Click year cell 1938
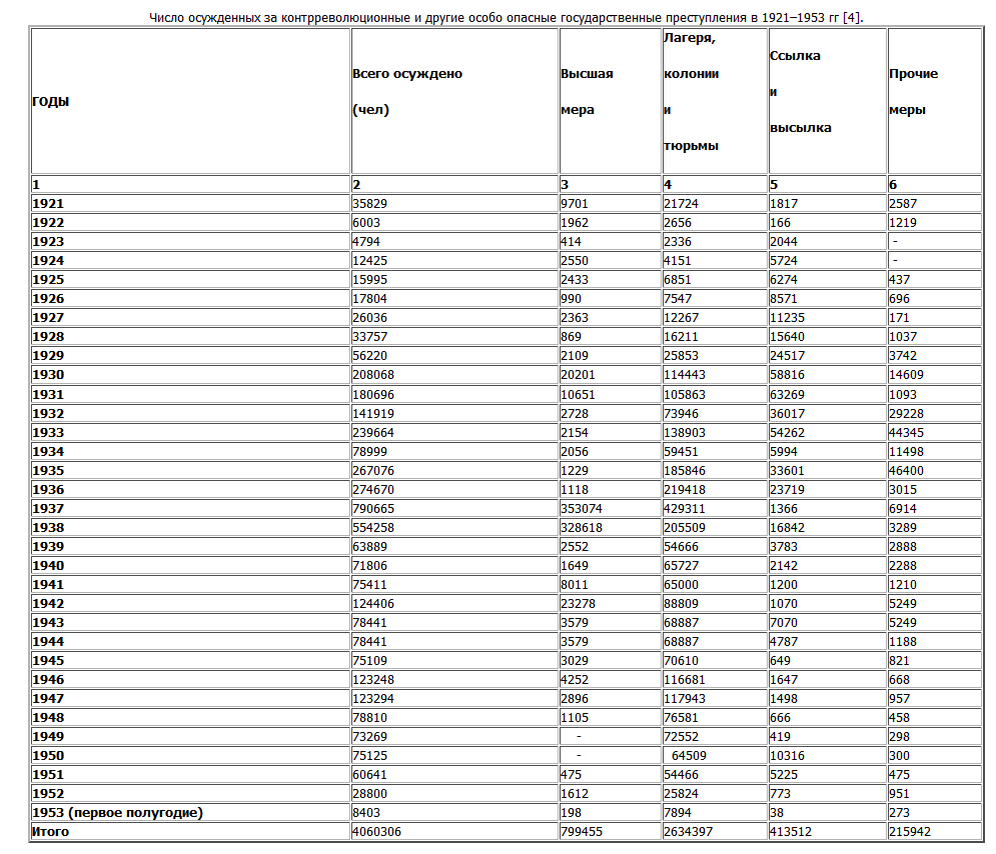Screen dimensions: 996x854 (x=191, y=528)
